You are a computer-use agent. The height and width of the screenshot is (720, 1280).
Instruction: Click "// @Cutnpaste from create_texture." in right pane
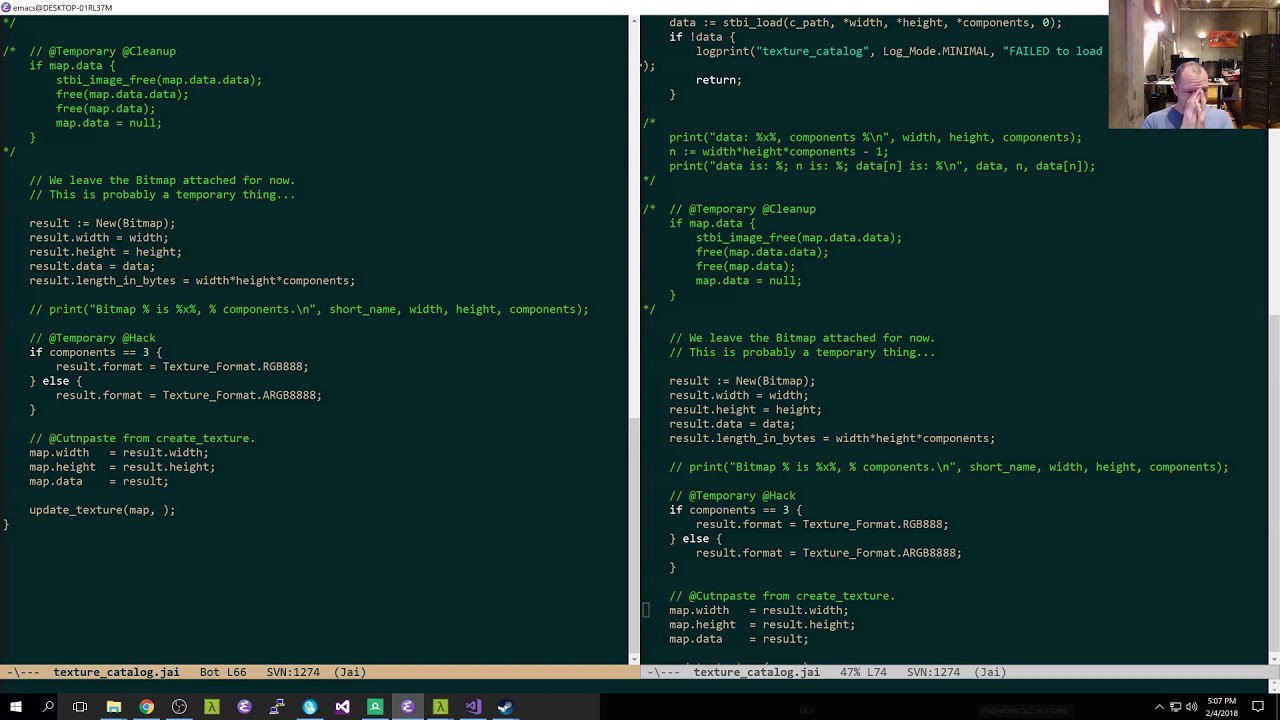coord(782,596)
